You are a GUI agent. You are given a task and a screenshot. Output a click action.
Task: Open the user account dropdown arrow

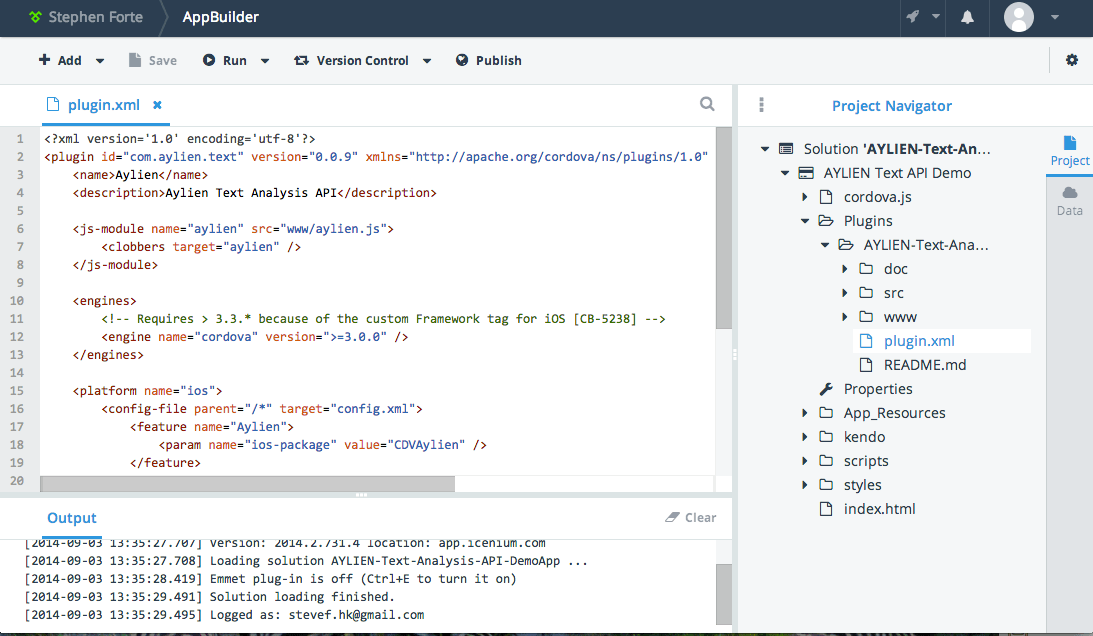[1055, 17]
